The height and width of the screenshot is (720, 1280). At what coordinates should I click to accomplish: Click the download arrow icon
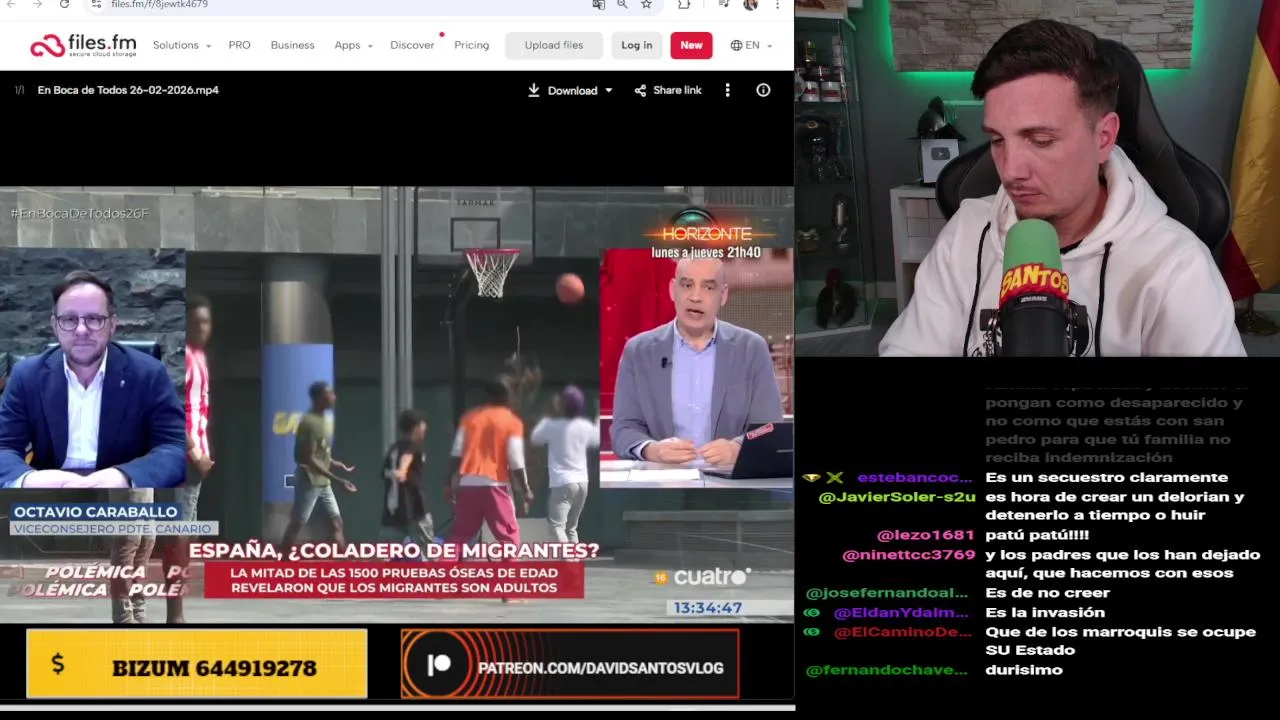(534, 90)
